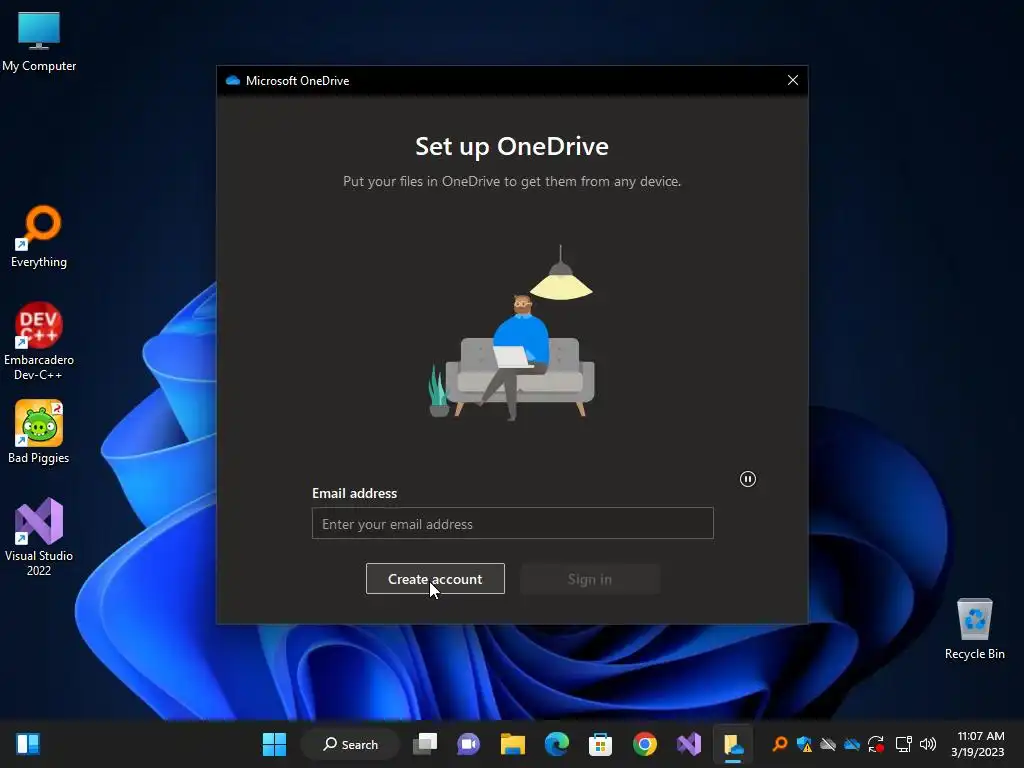Select the Visual Studio 2022 desktop shortcut

(39, 537)
